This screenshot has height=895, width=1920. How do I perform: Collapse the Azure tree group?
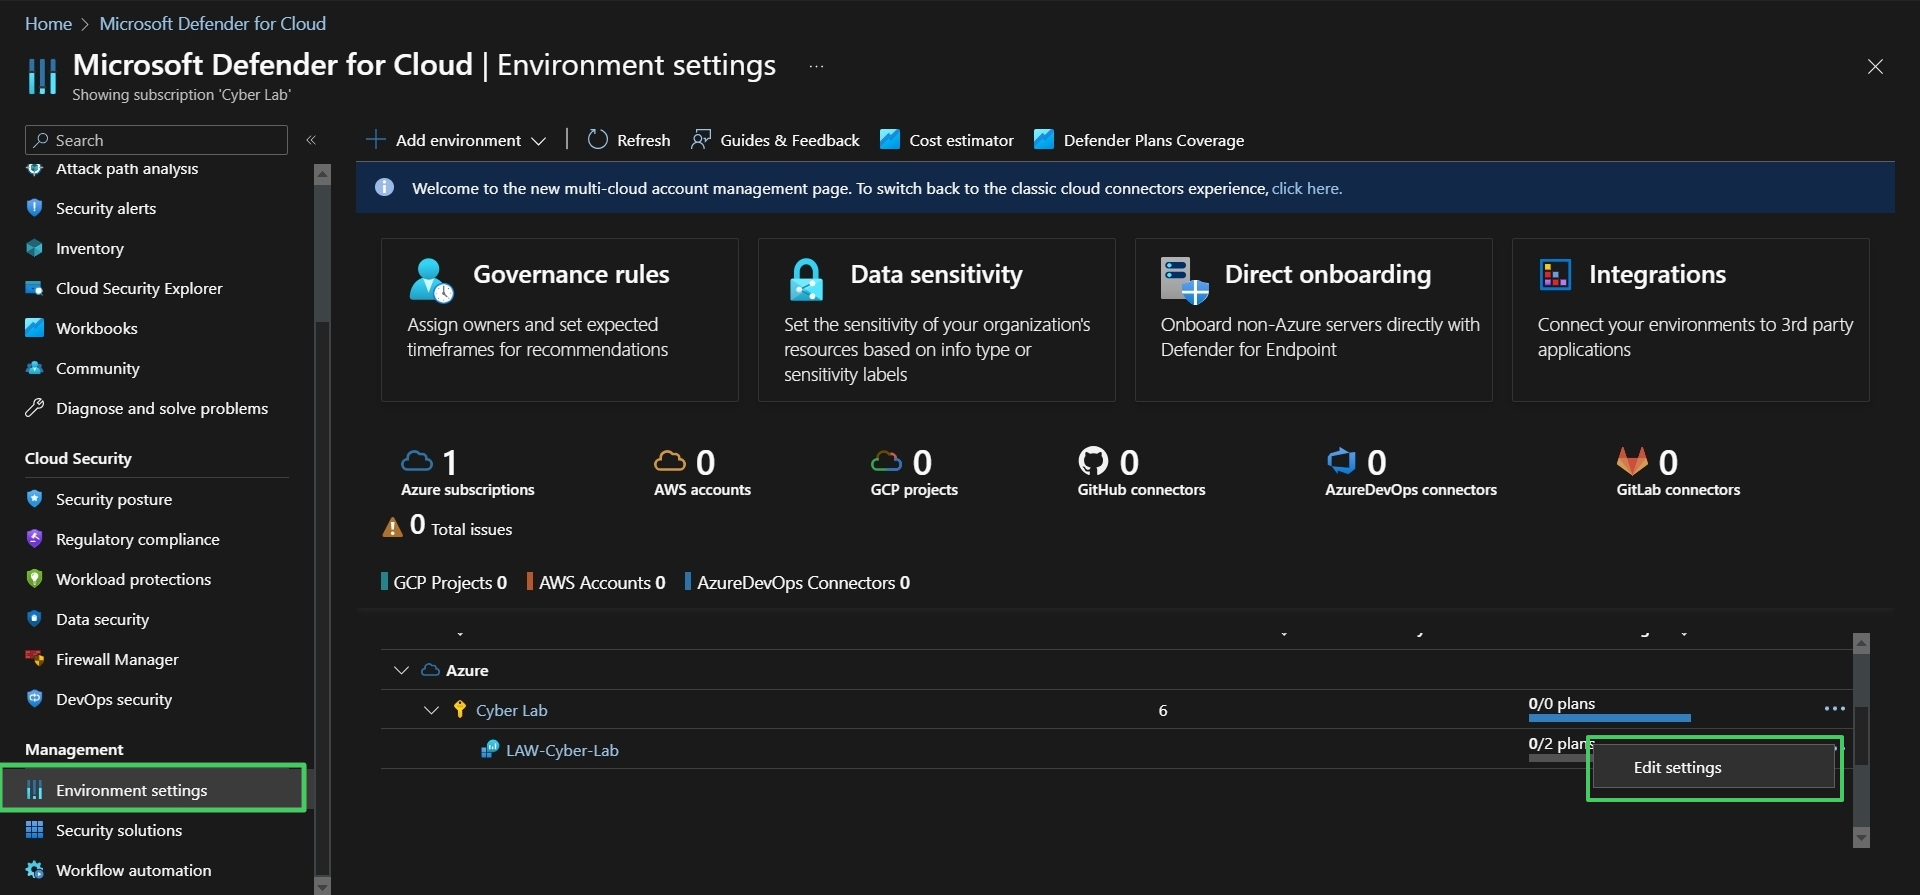[401, 670]
